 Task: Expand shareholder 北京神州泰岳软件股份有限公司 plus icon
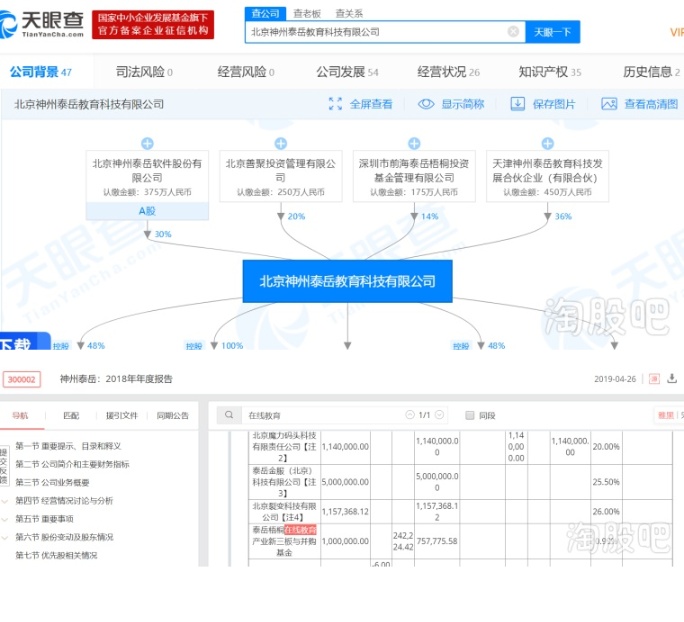(147, 143)
